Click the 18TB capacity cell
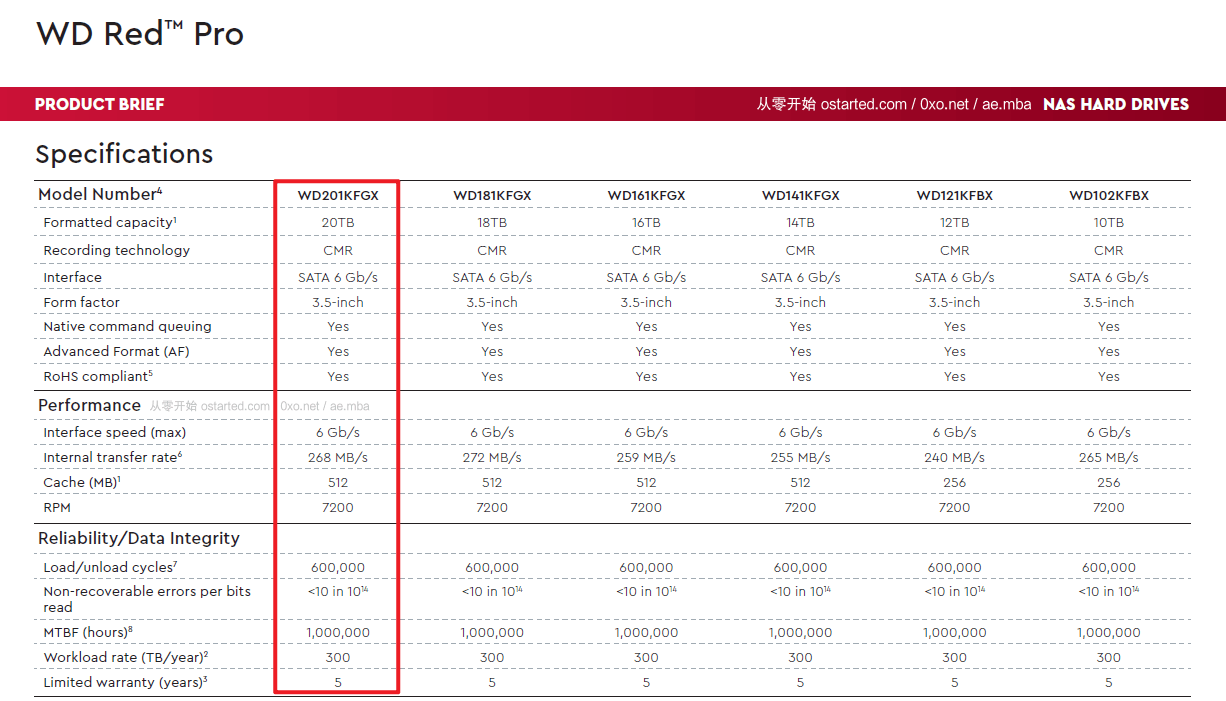Image resolution: width=1226 pixels, height=701 pixels. click(x=492, y=223)
